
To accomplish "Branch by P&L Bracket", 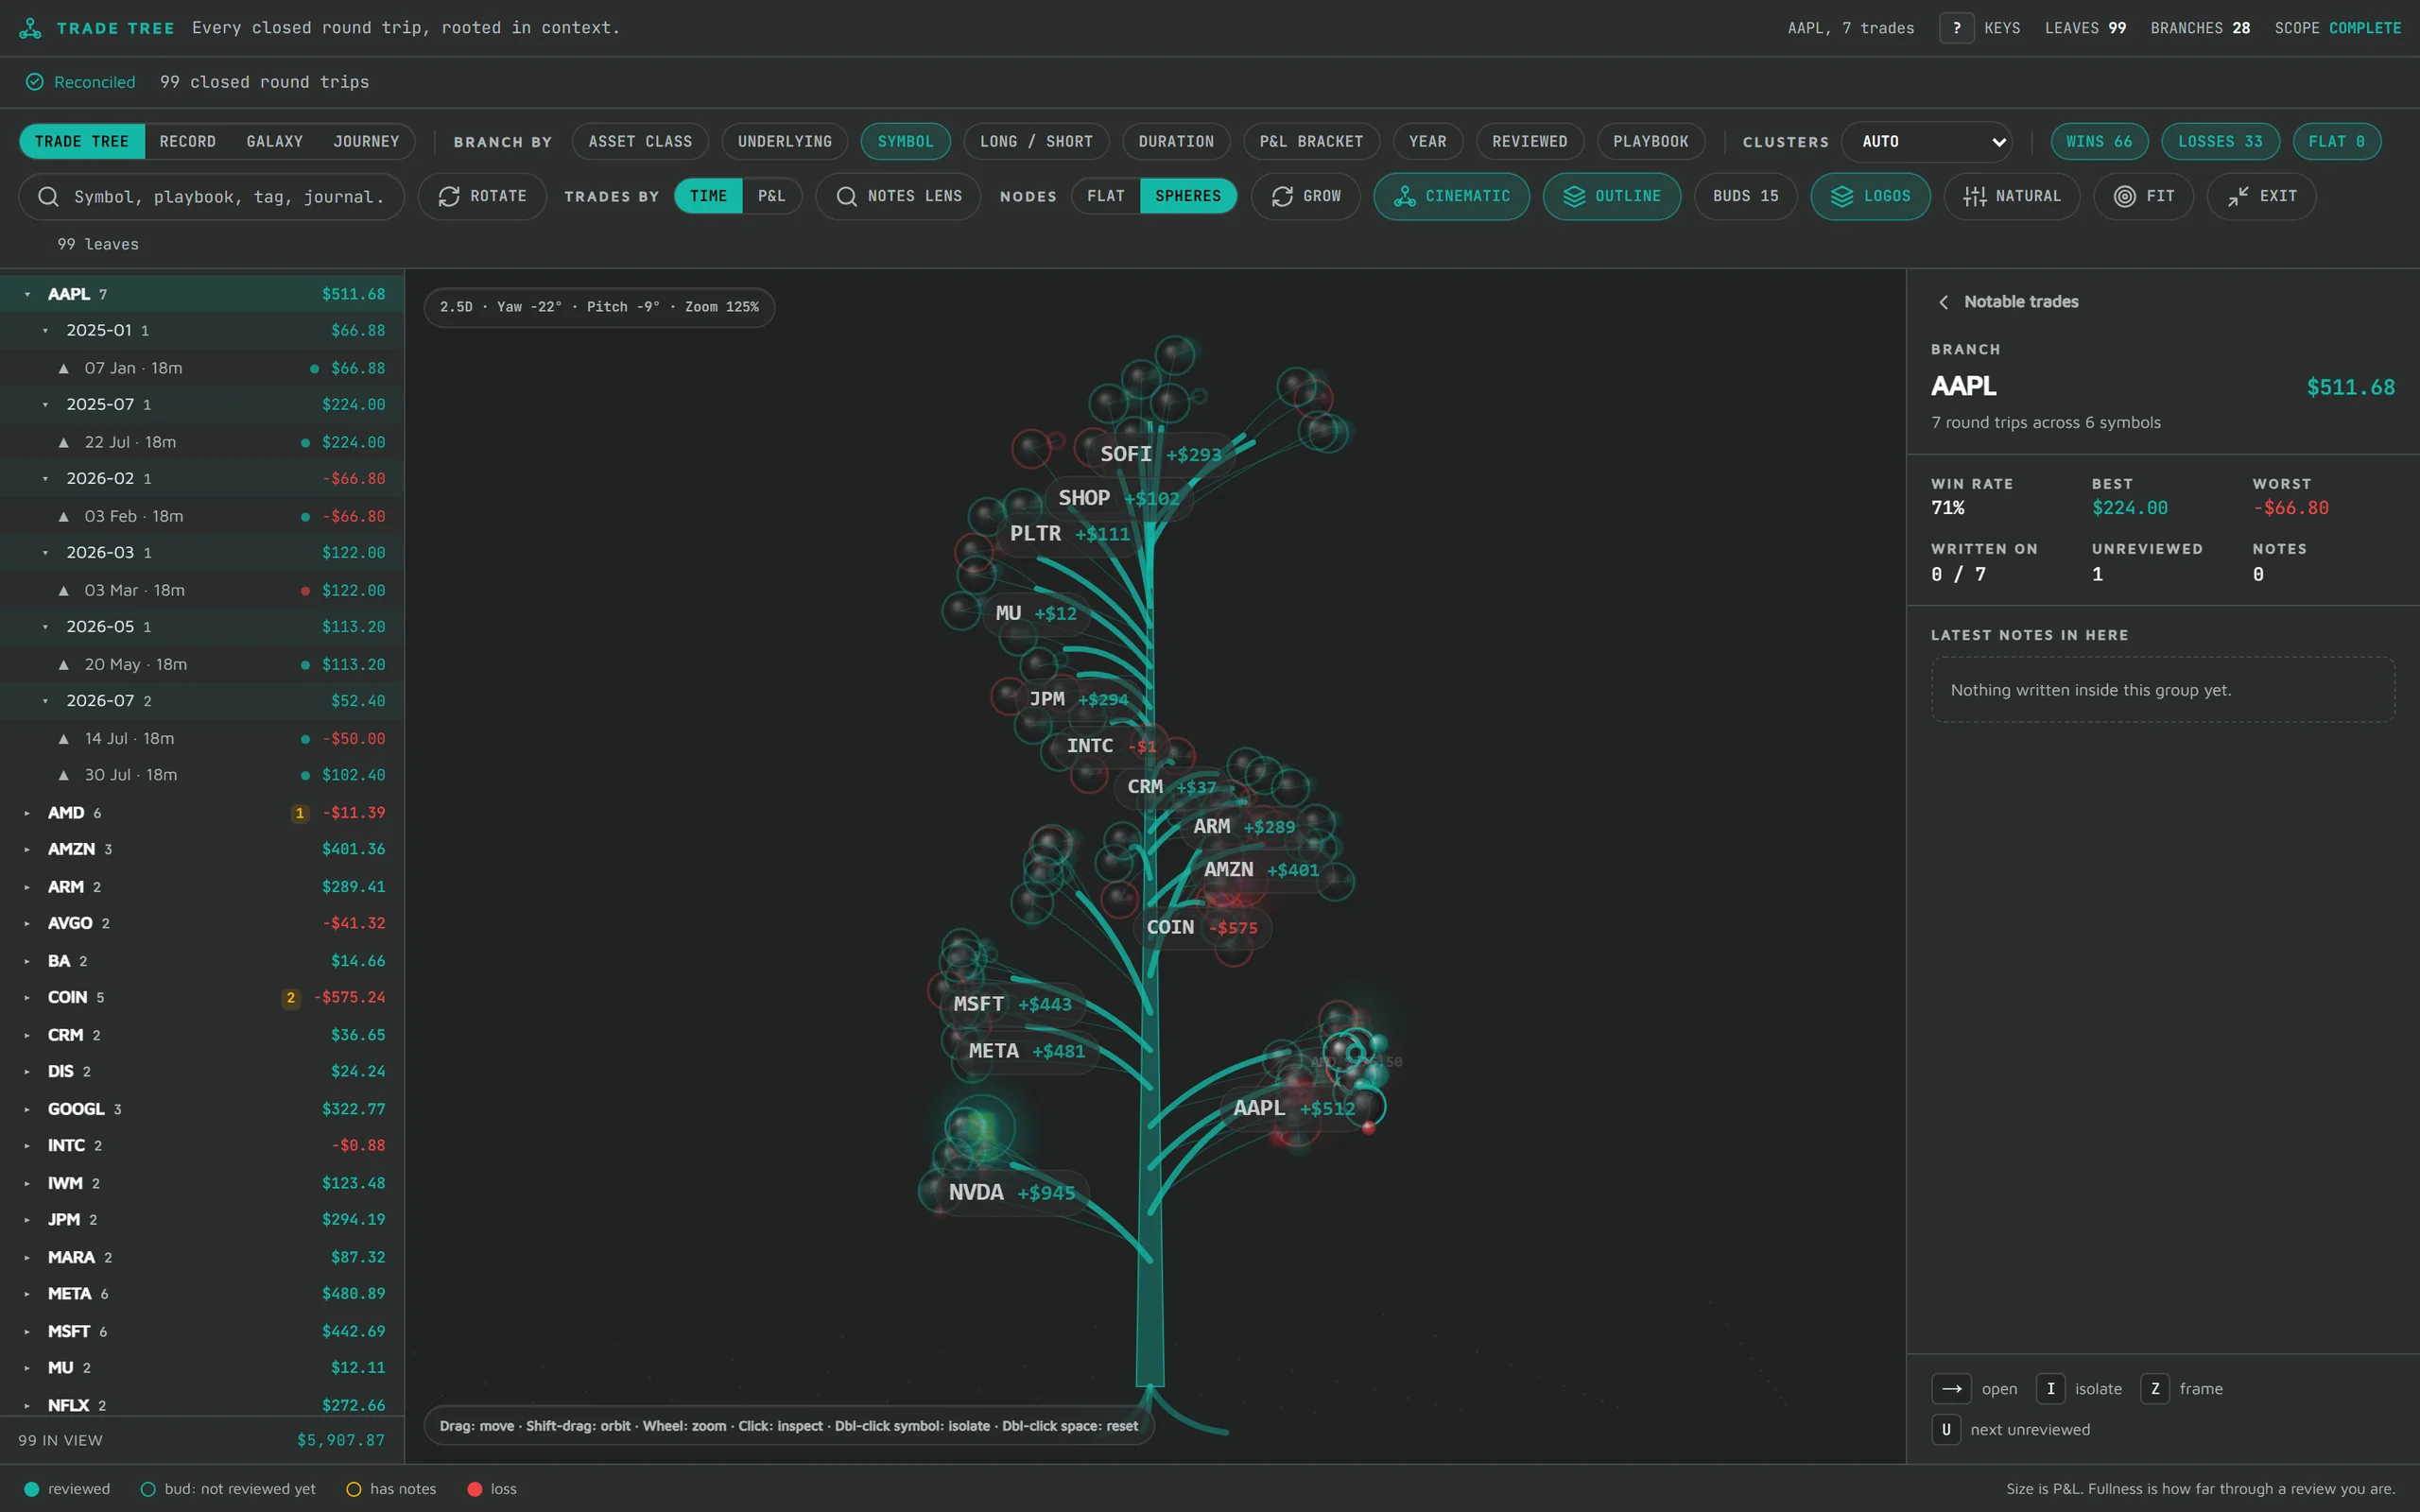I will tap(1311, 141).
